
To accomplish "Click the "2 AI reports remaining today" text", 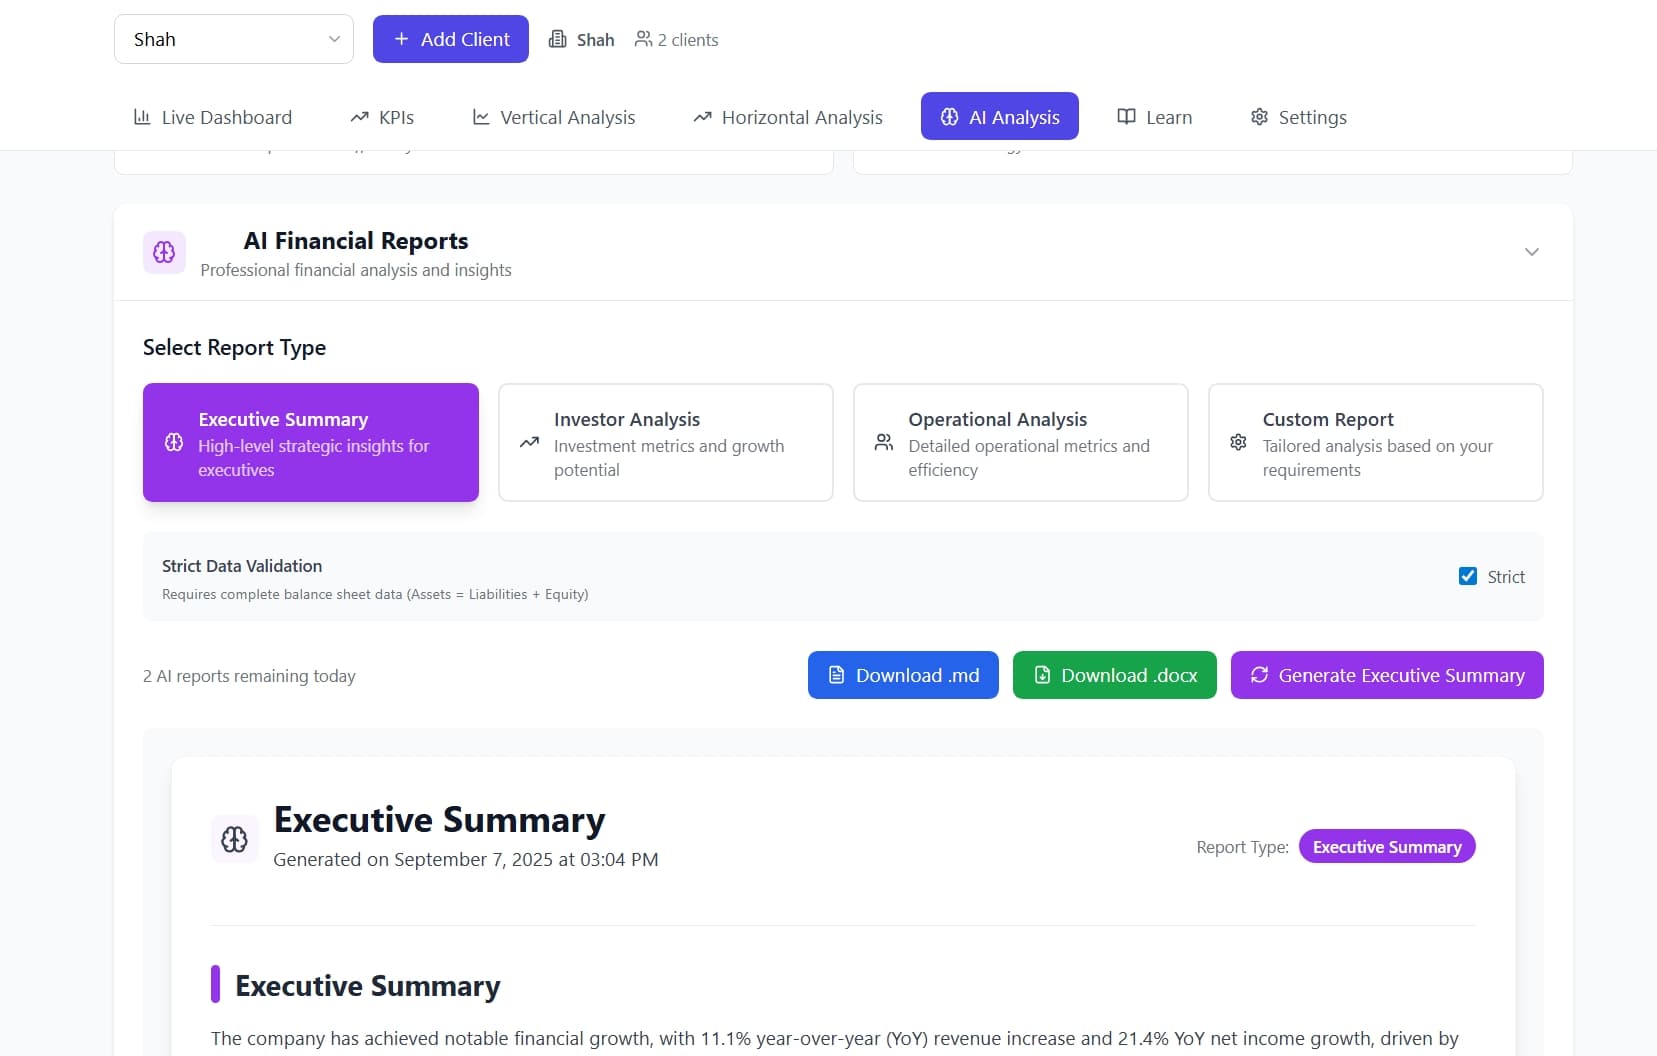I will click(x=249, y=676).
